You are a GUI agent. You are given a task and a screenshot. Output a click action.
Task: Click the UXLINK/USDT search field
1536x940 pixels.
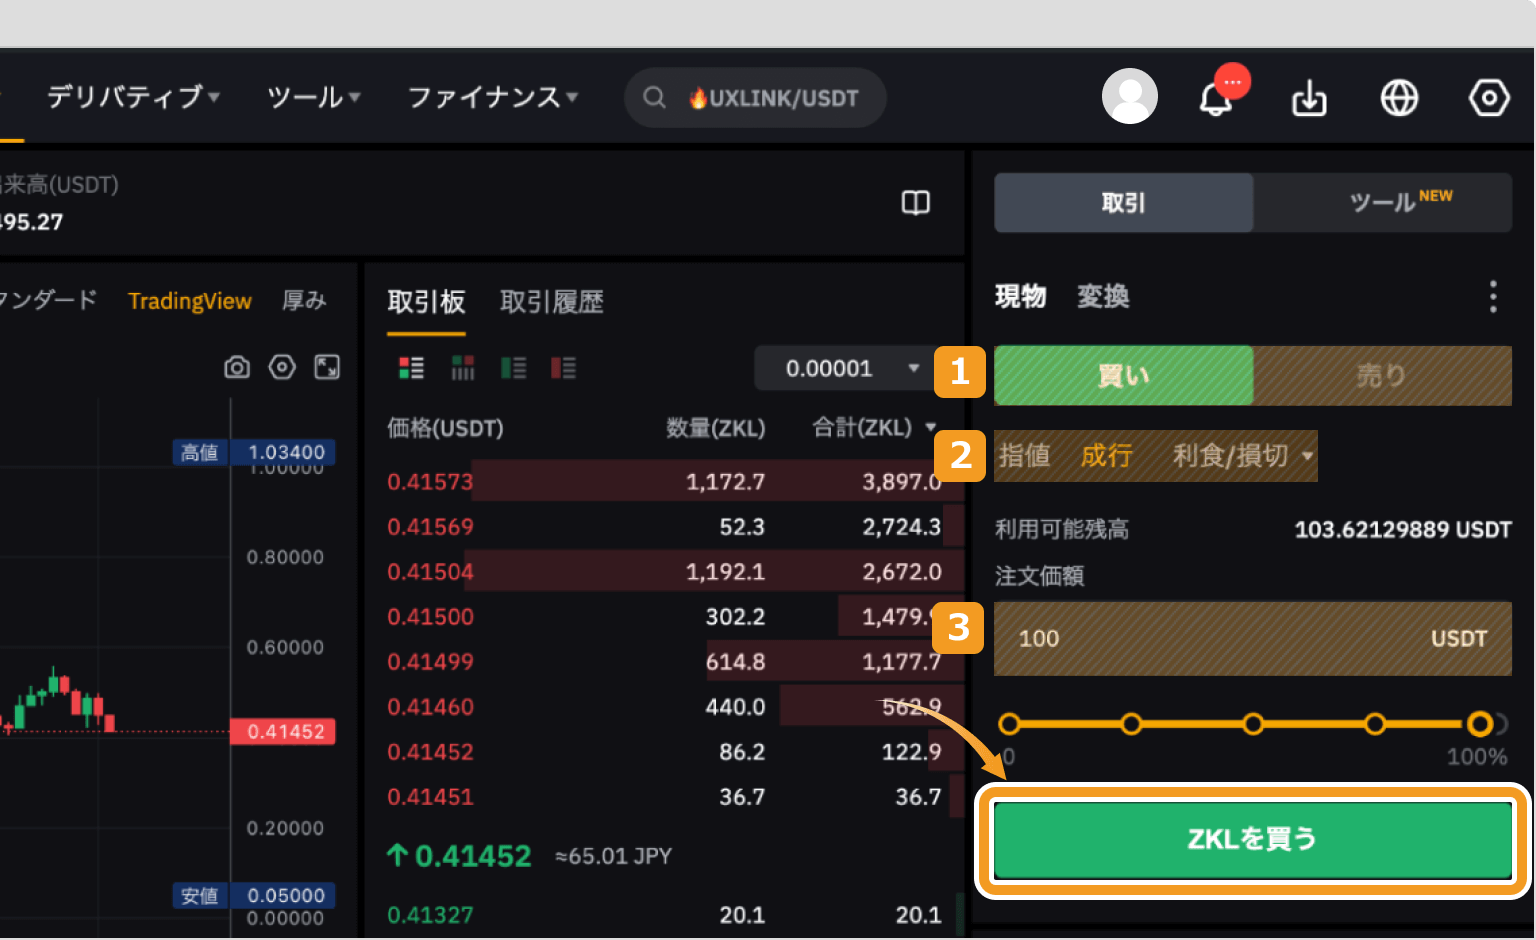[755, 97]
